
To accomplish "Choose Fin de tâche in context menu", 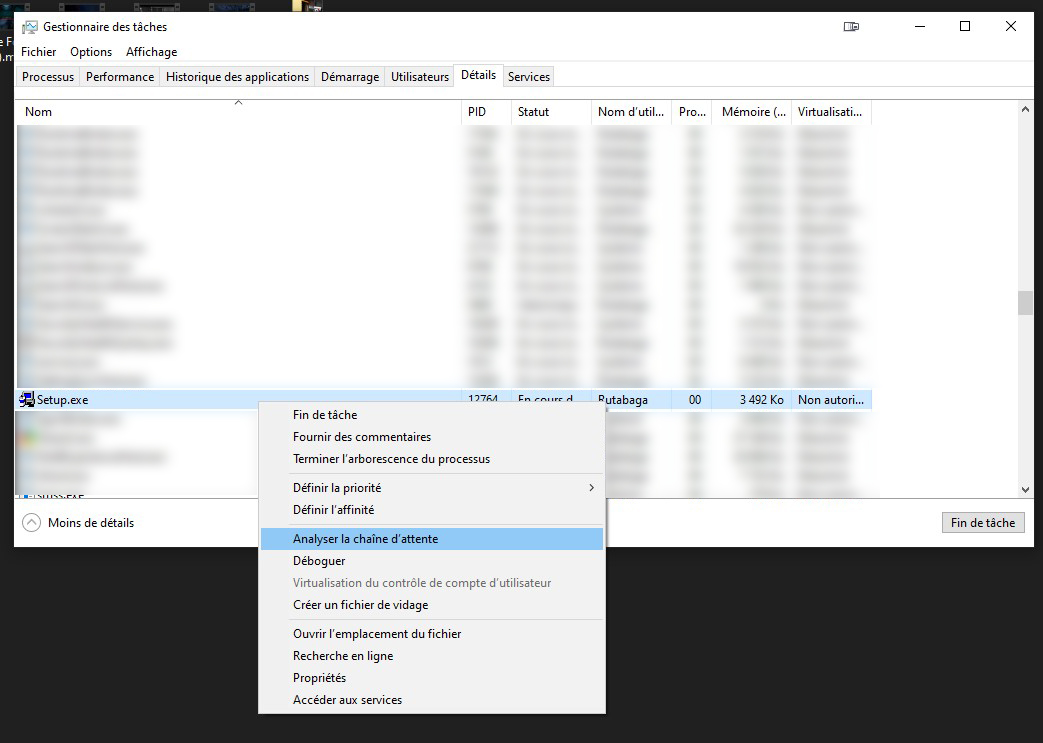I will [x=325, y=415].
